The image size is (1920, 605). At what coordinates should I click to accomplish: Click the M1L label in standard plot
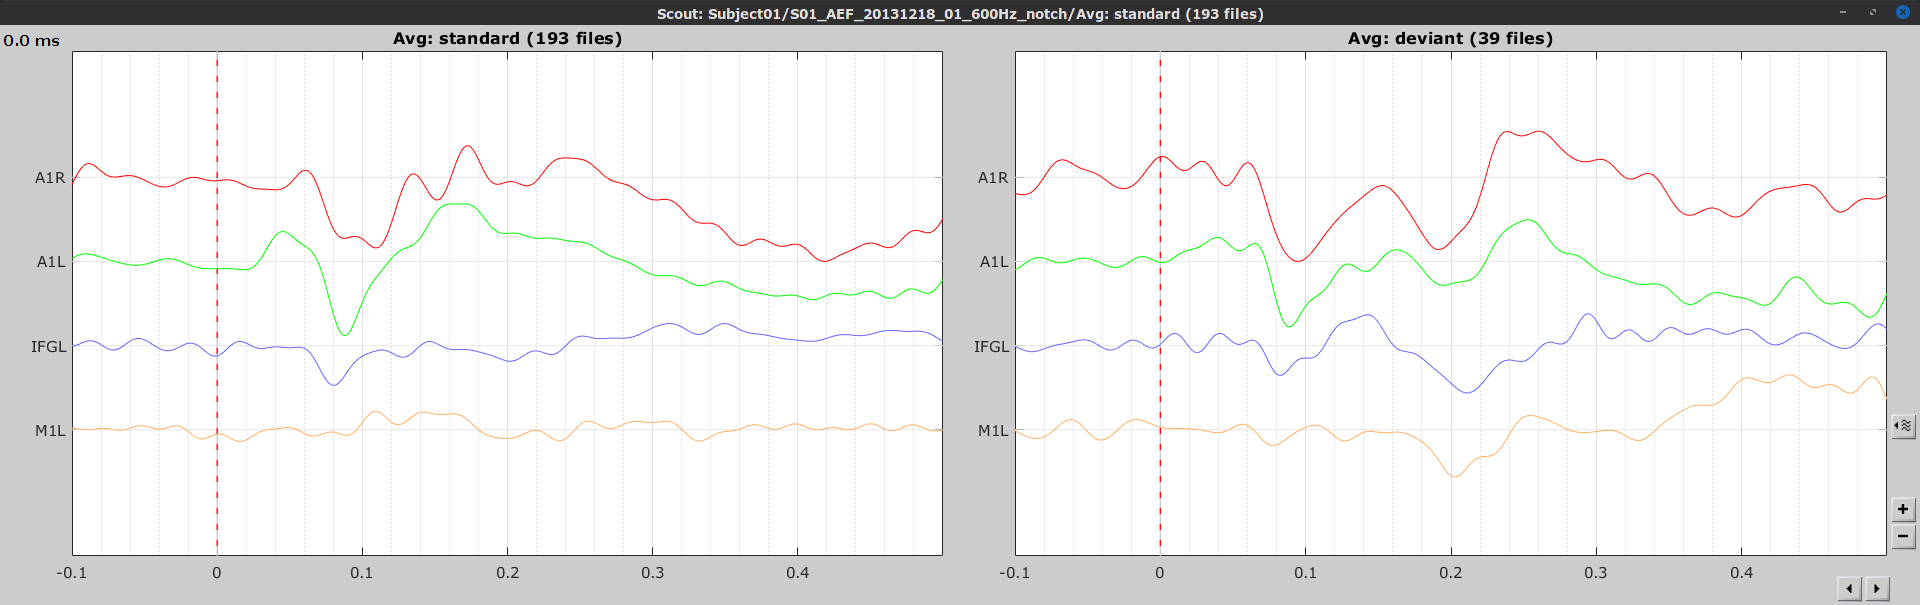click(x=50, y=431)
